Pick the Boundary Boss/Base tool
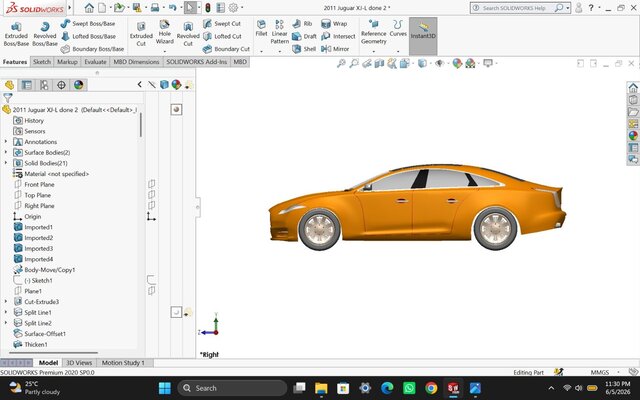The height and width of the screenshot is (400, 640). [x=92, y=49]
